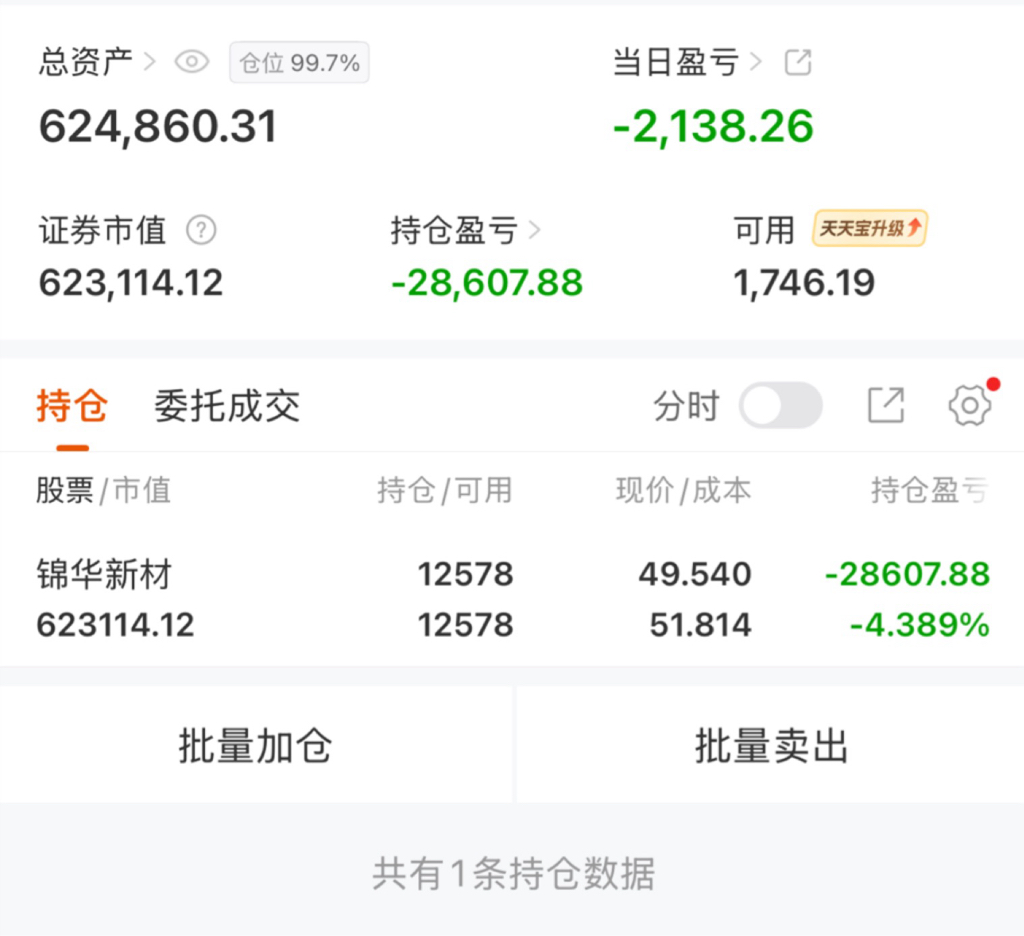Open the holdings settings gear icon
Viewport: 1024px width, 936px height.
click(968, 406)
